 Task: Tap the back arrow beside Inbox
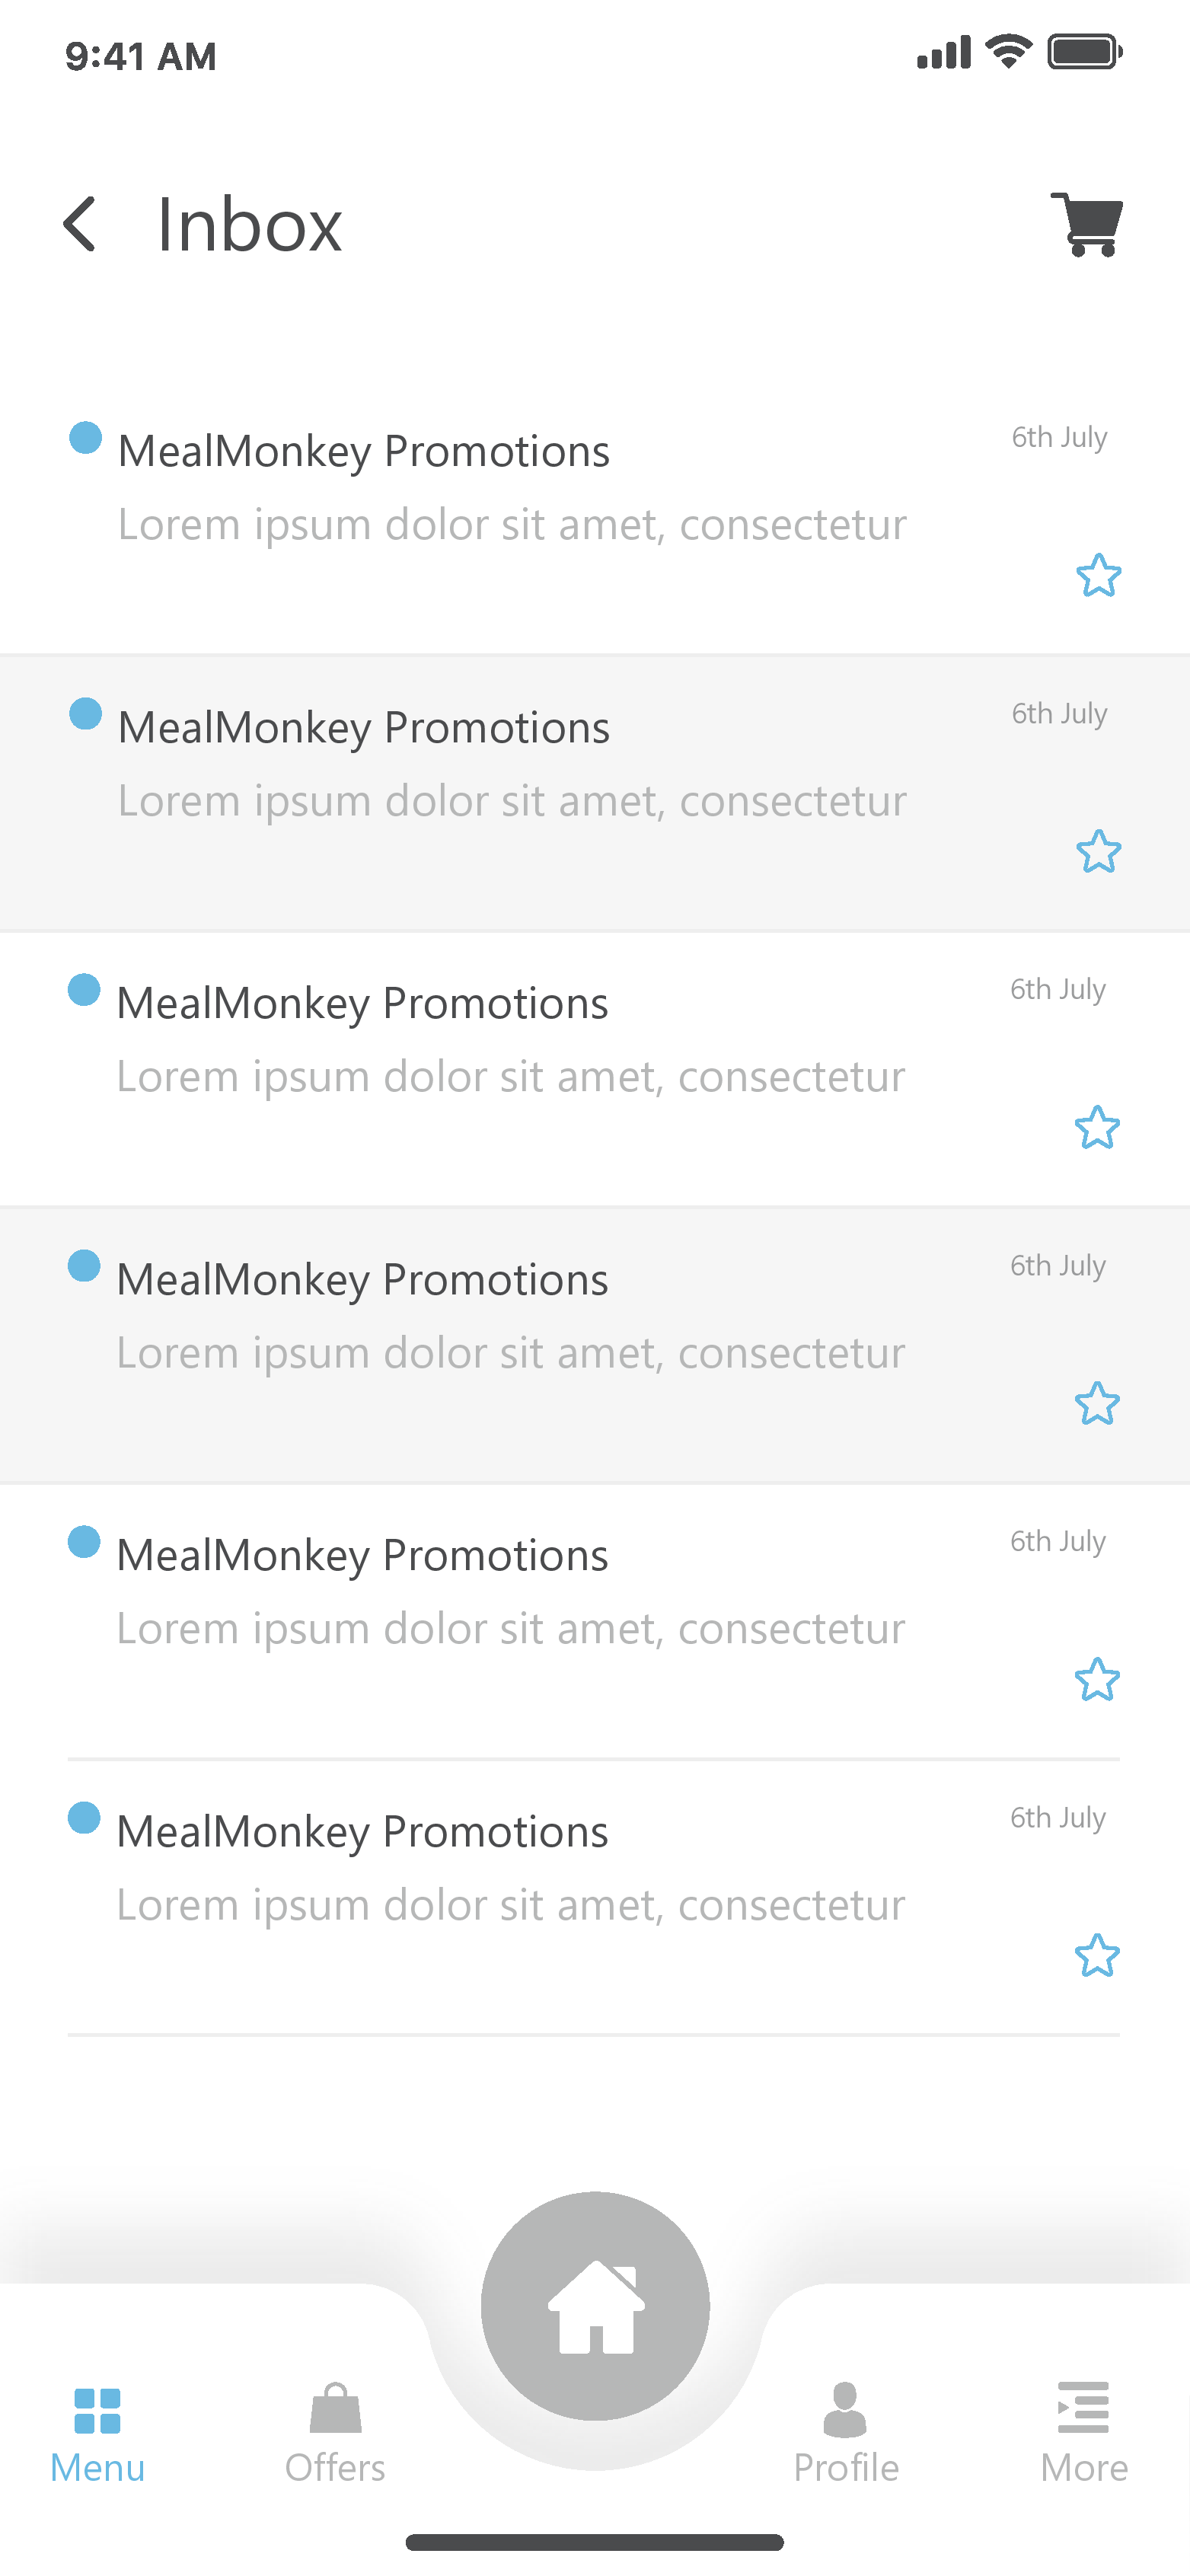coord(80,224)
